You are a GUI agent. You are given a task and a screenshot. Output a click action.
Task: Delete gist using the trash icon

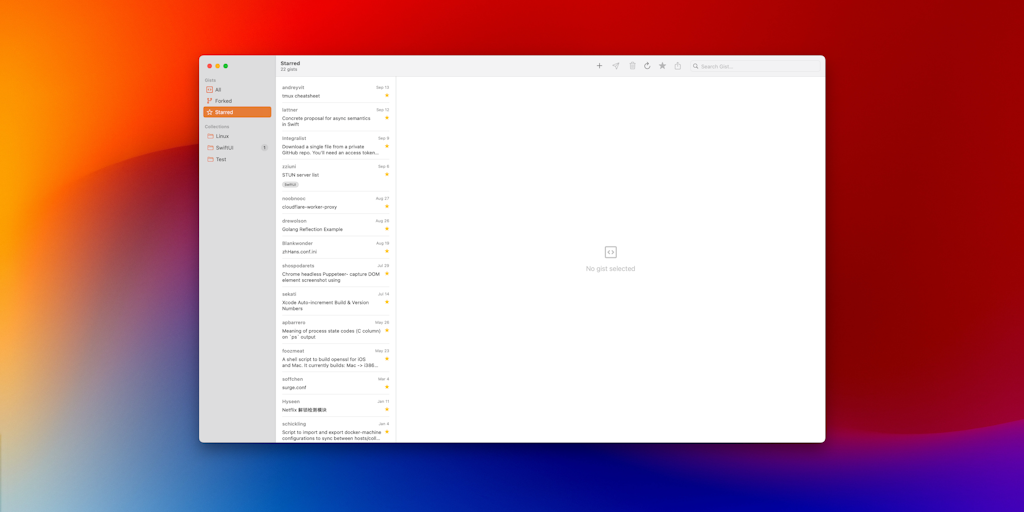632,66
